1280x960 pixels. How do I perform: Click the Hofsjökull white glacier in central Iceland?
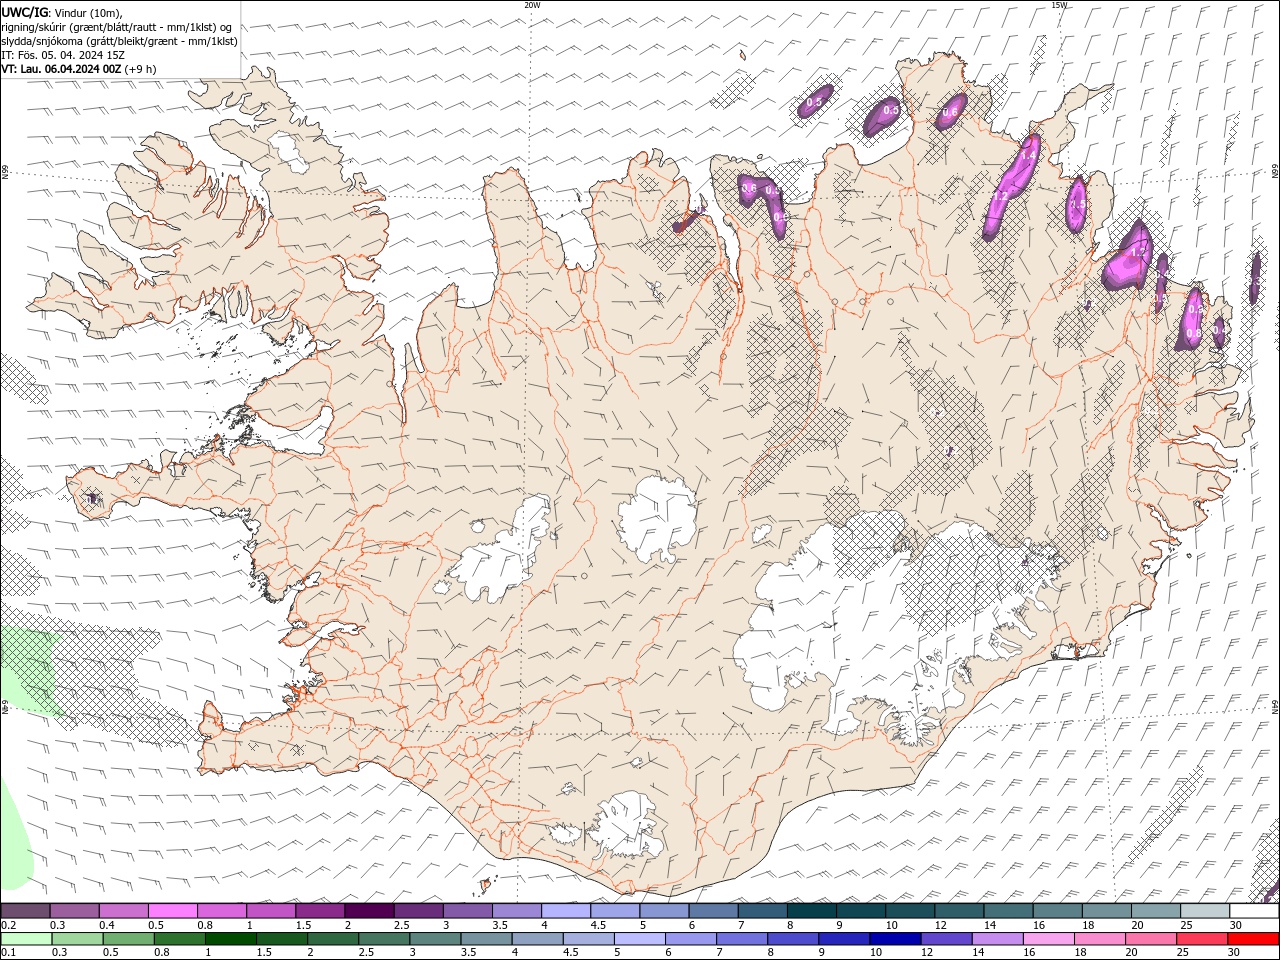pyautogui.click(x=656, y=518)
